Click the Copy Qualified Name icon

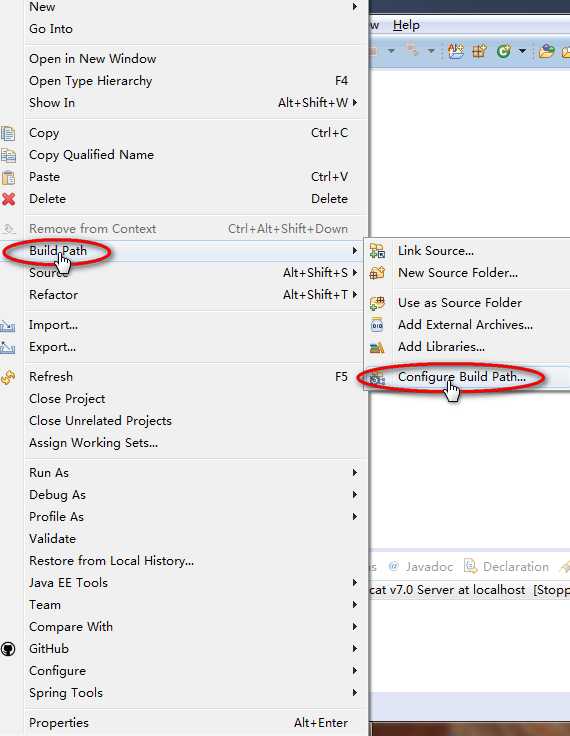(x=8, y=155)
